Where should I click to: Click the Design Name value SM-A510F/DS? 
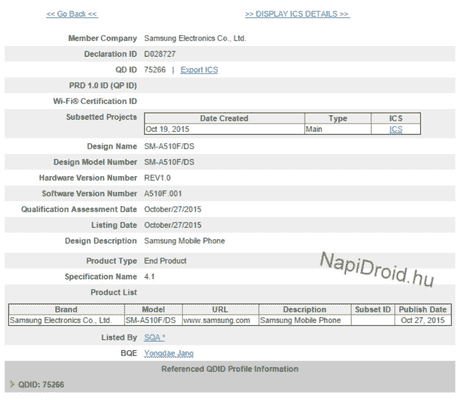[169, 146]
